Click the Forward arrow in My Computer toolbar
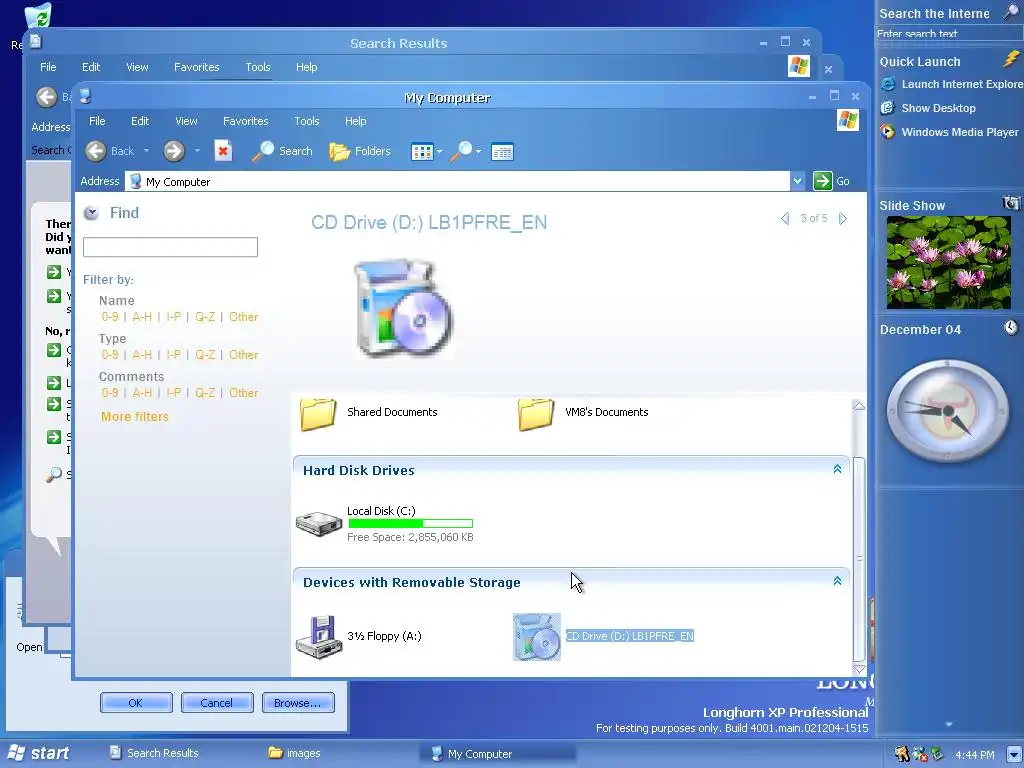This screenshot has width=1024, height=768. [x=174, y=151]
